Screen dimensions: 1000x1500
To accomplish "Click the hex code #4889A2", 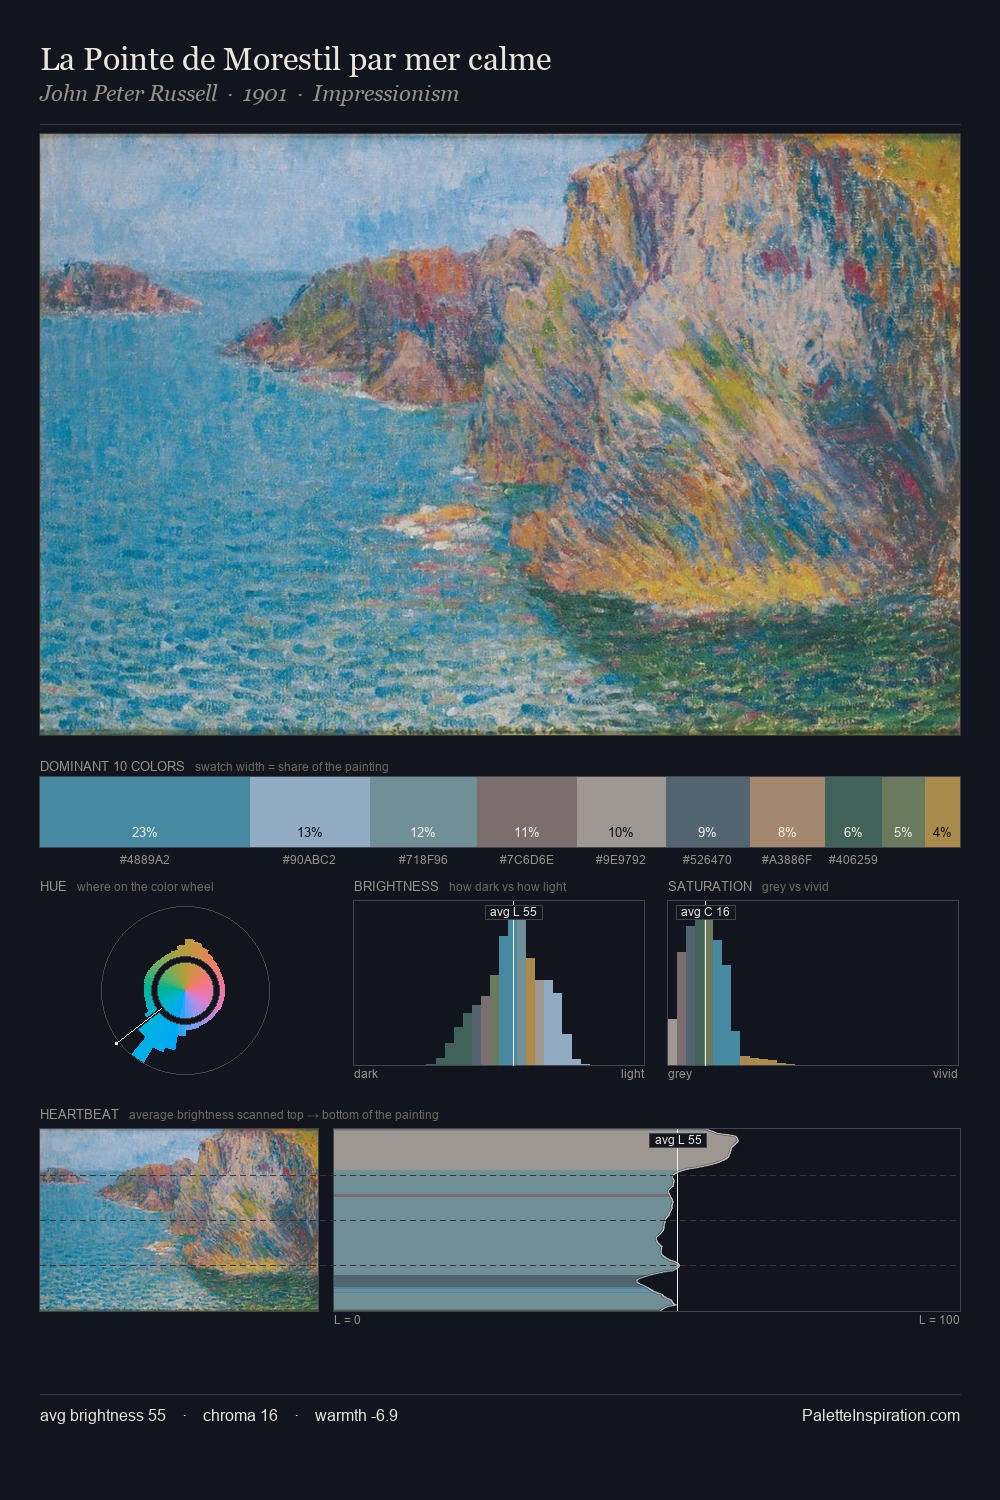I will pyautogui.click(x=145, y=860).
